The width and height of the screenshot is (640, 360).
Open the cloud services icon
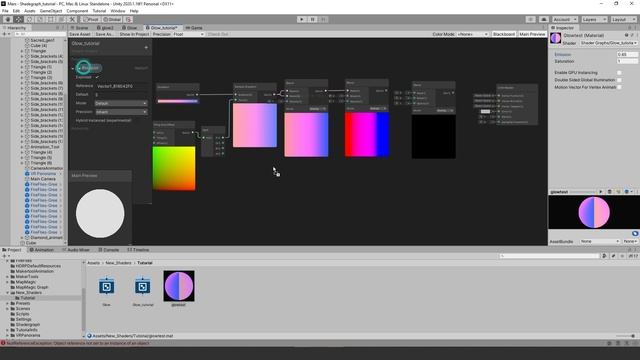coord(544,19)
